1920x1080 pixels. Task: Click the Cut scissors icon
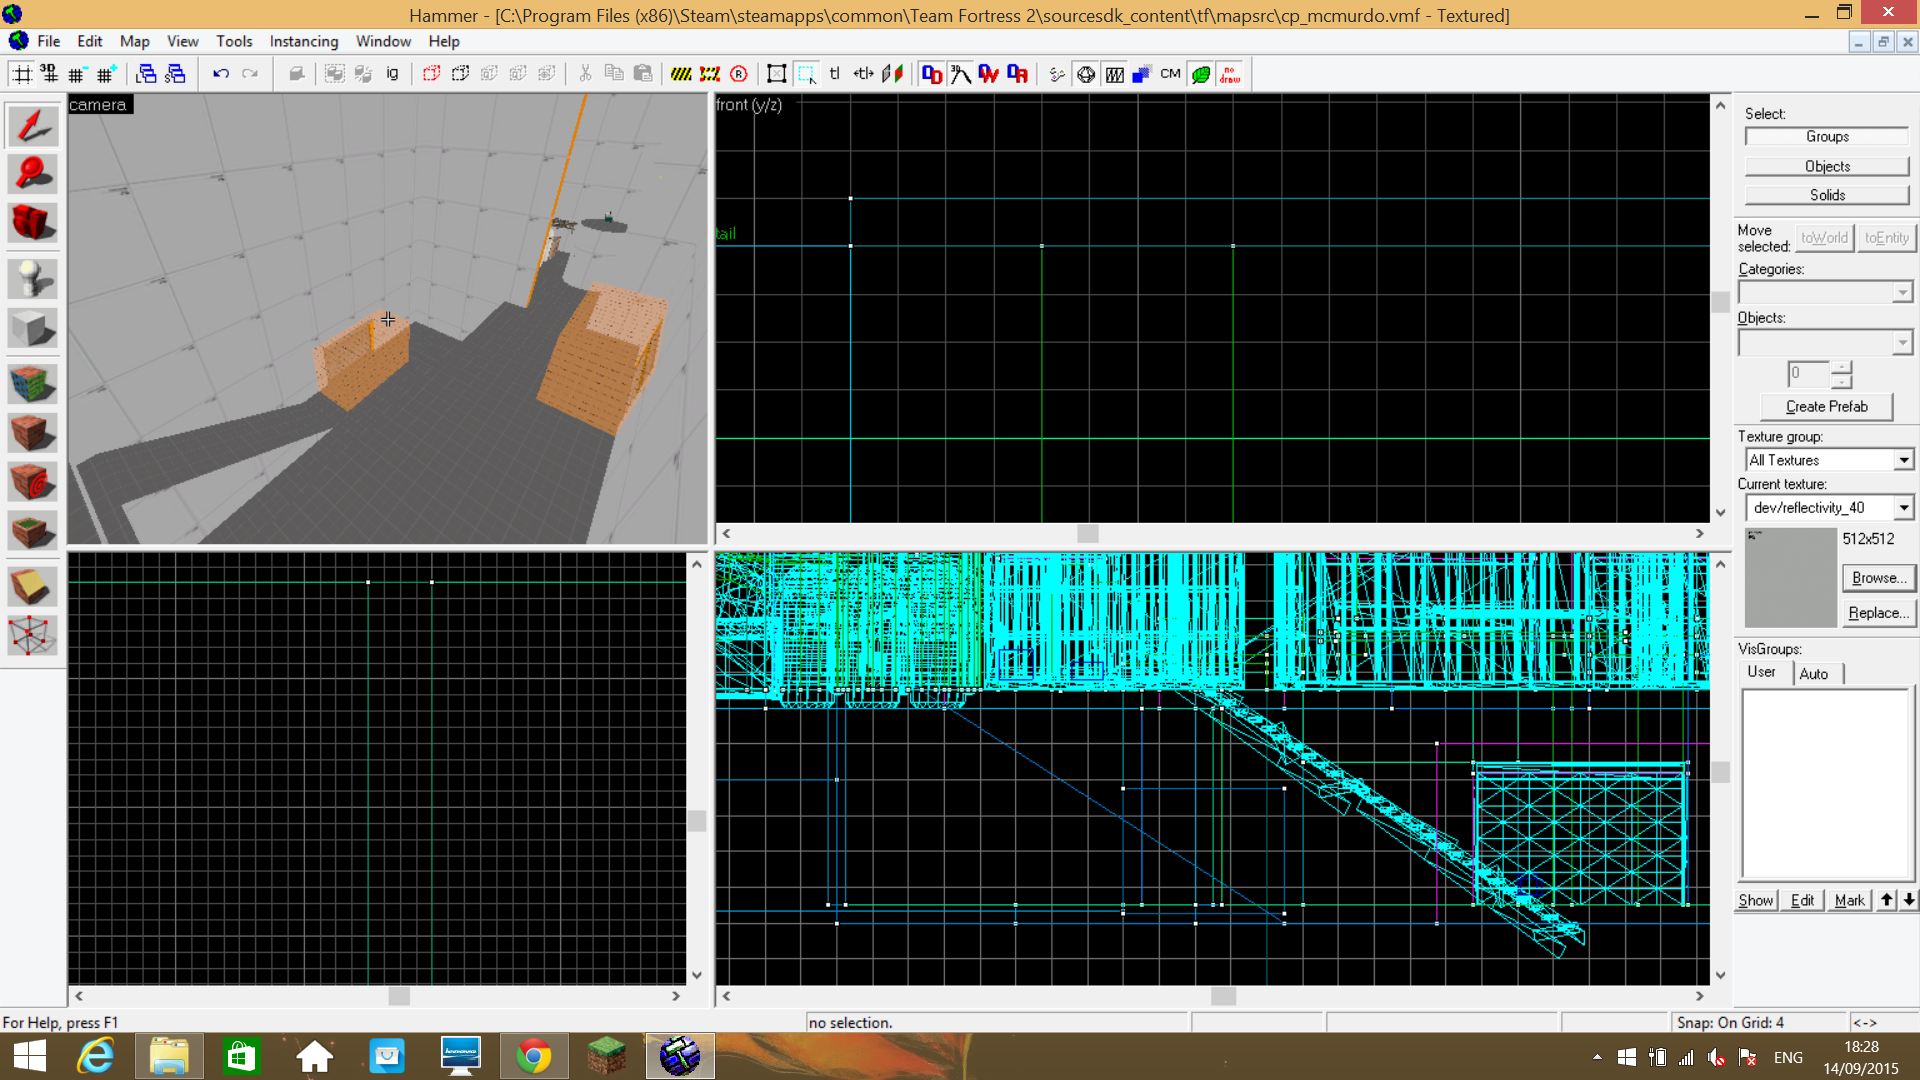click(x=585, y=74)
